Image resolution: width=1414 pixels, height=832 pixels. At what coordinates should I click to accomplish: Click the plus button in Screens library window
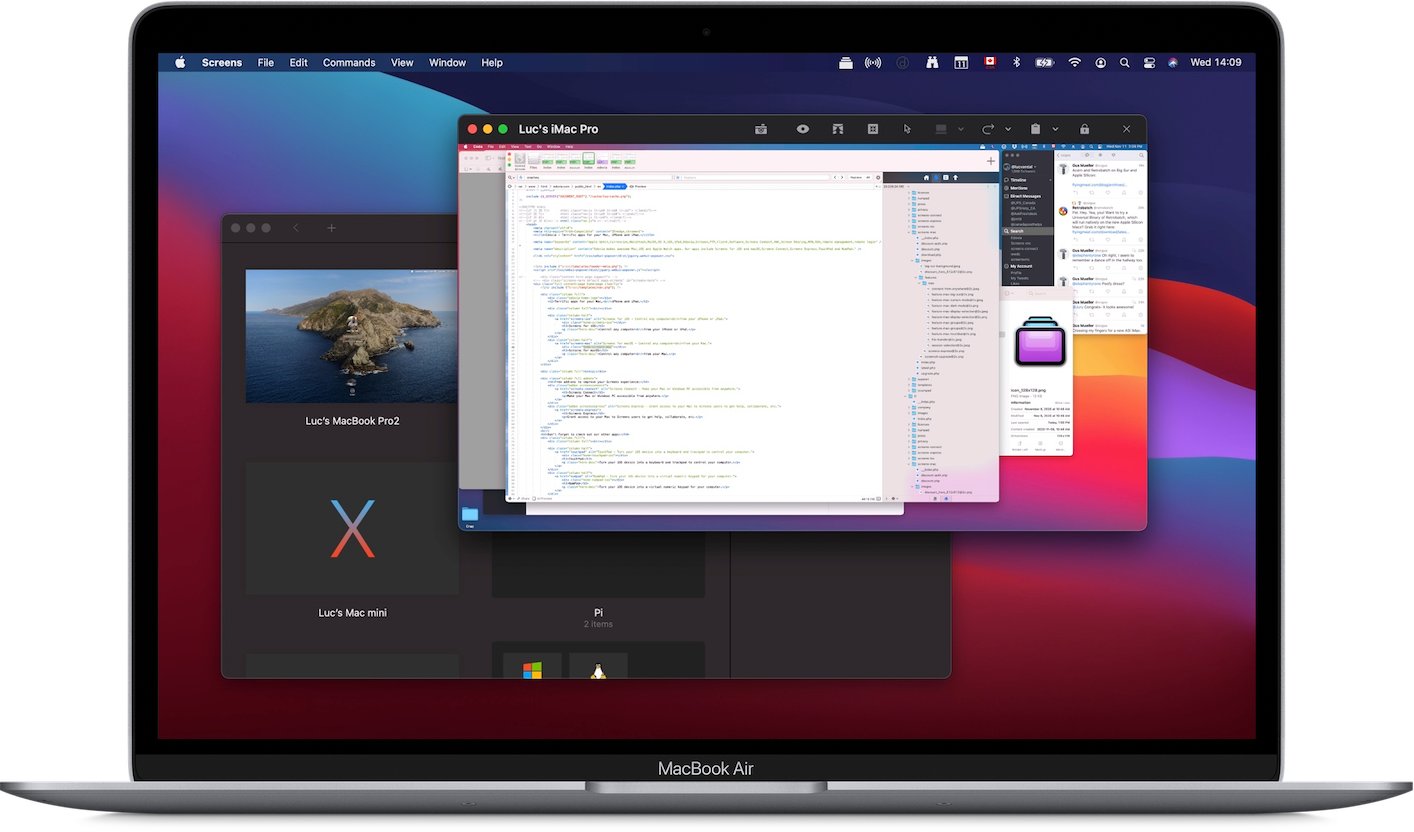click(331, 228)
